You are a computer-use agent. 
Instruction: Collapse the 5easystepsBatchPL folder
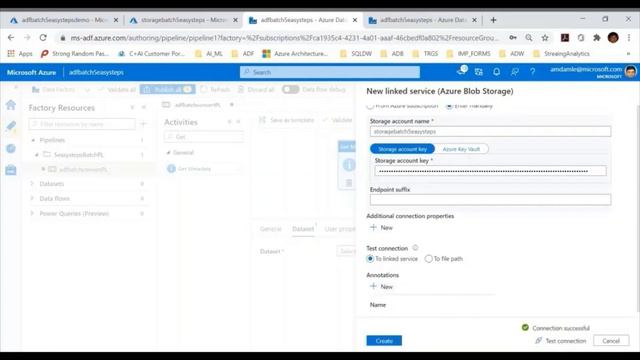pyautogui.click(x=37, y=155)
